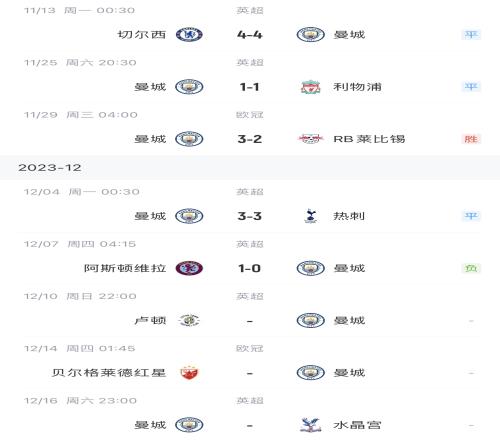Screen dimensions: 500x440
Task: Open team name 阿斯顿维拉
Action: point(125,268)
